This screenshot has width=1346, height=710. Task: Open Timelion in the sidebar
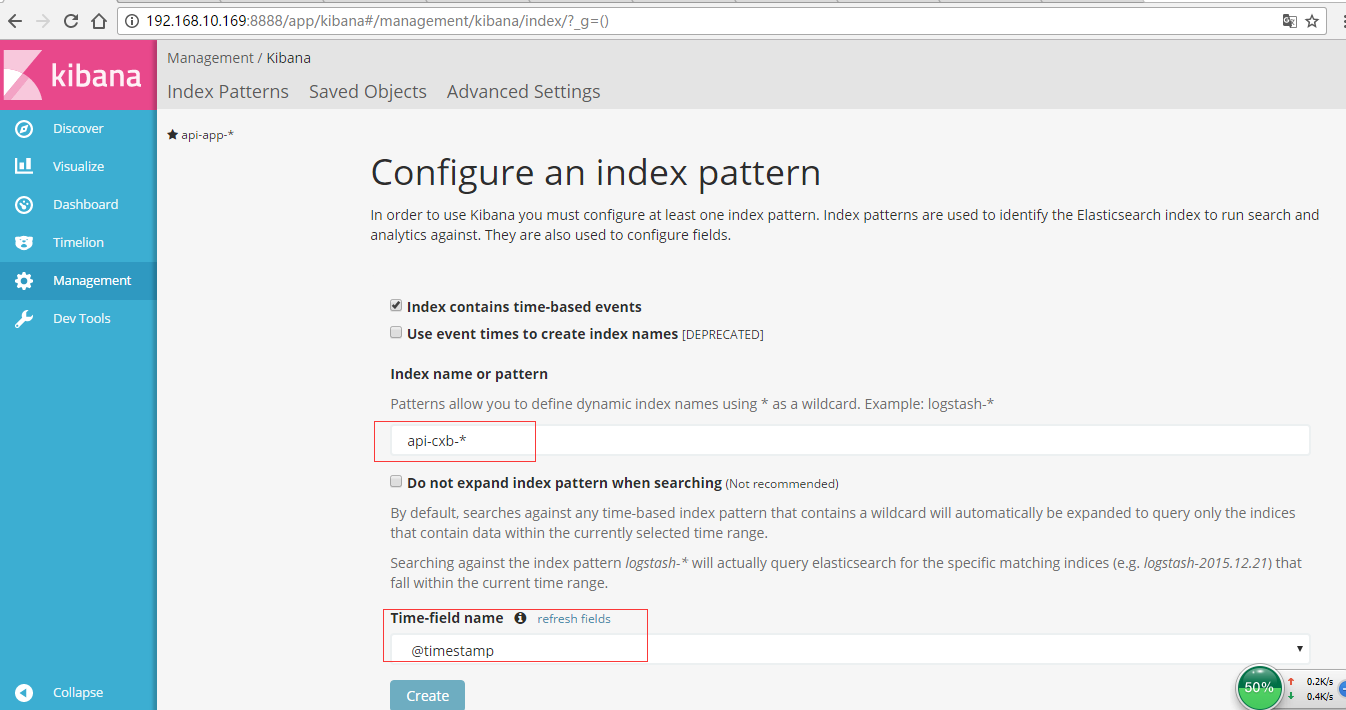click(x=78, y=243)
